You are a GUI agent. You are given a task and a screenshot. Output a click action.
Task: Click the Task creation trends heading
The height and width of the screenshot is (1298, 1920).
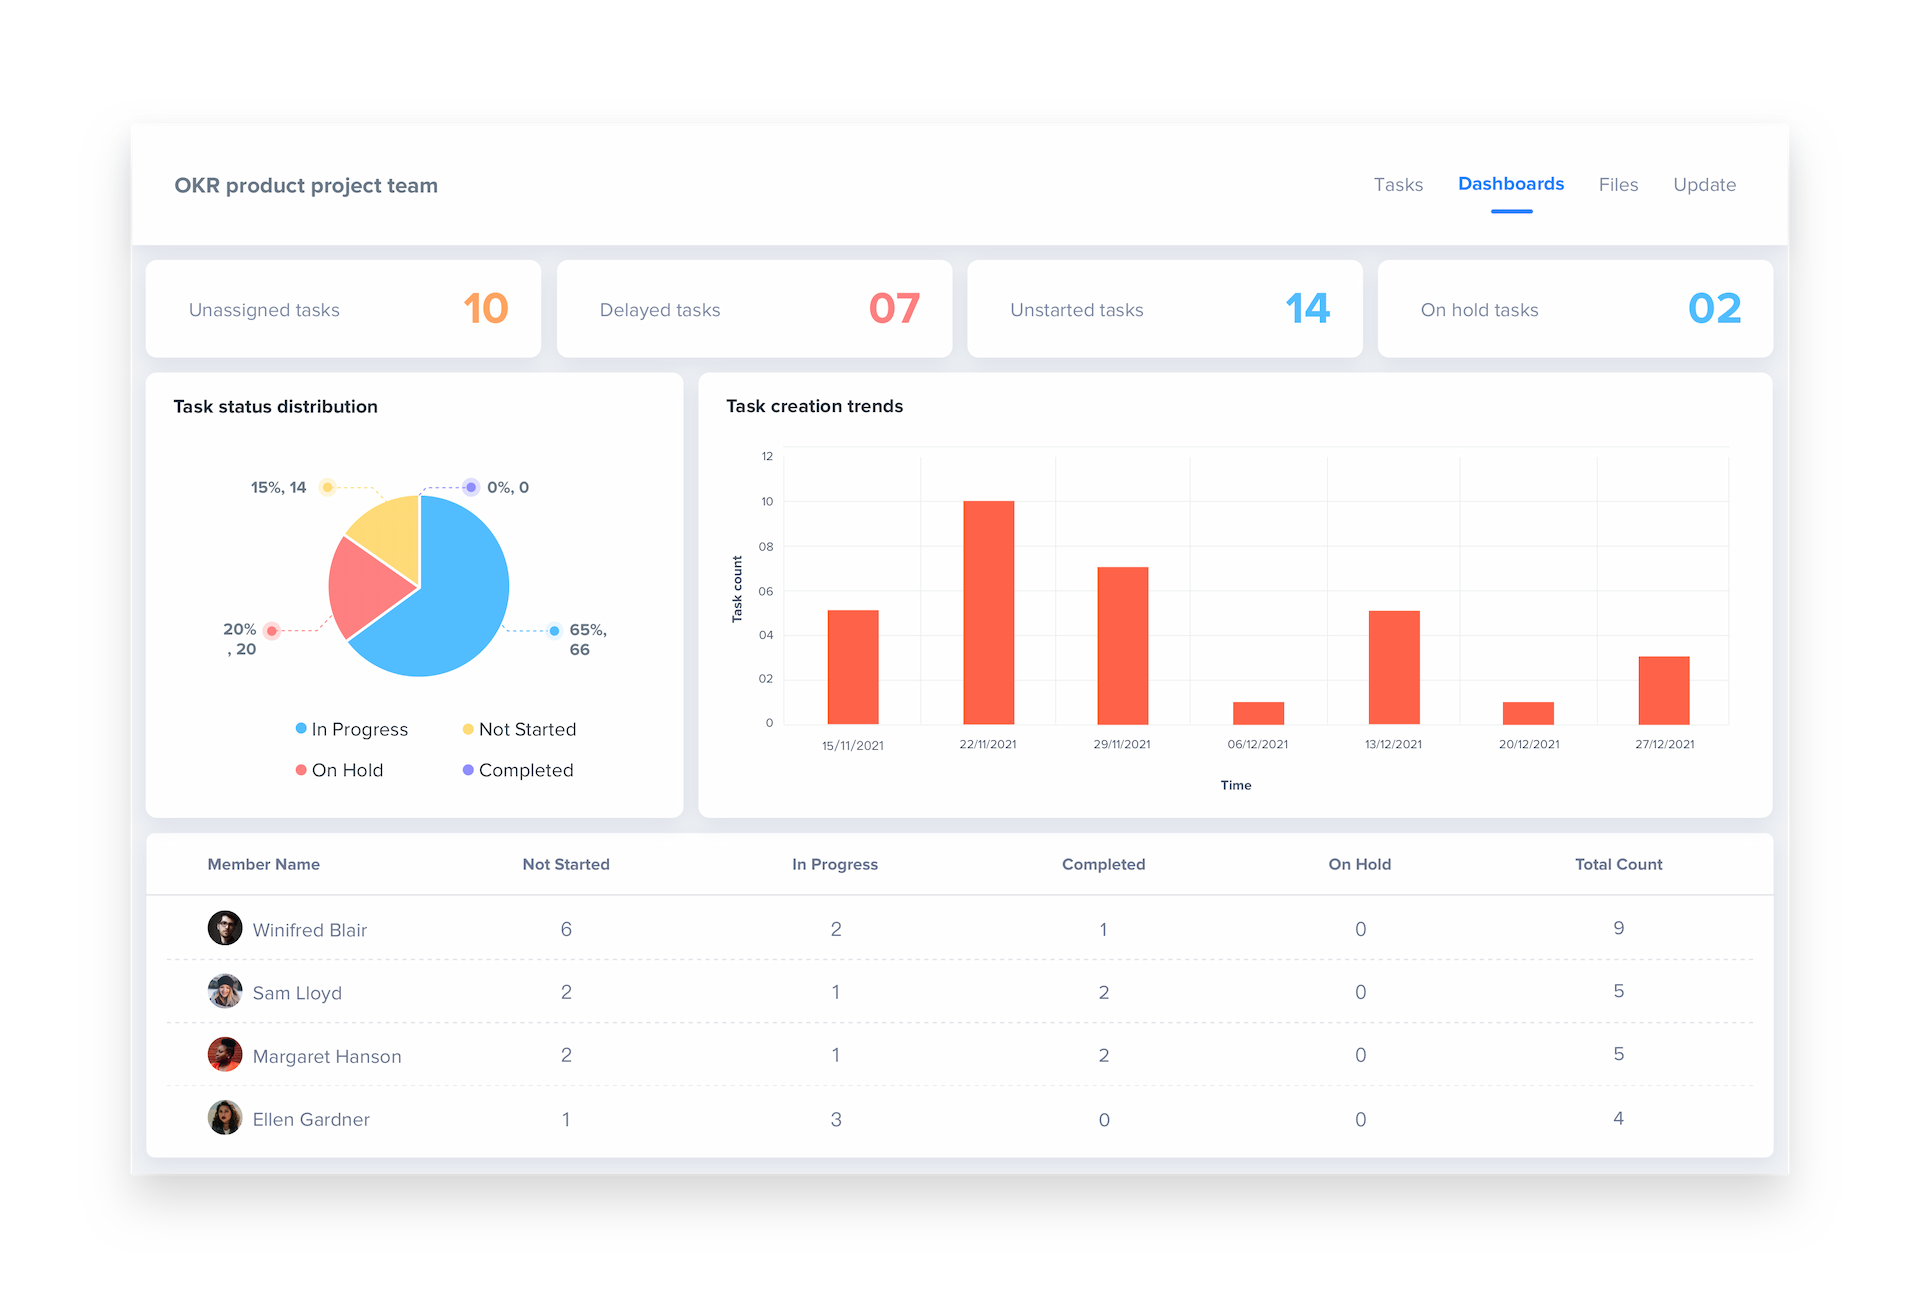click(814, 406)
